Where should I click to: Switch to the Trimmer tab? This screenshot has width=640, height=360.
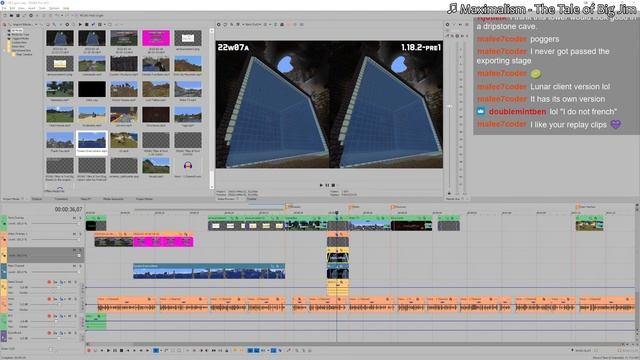252,199
